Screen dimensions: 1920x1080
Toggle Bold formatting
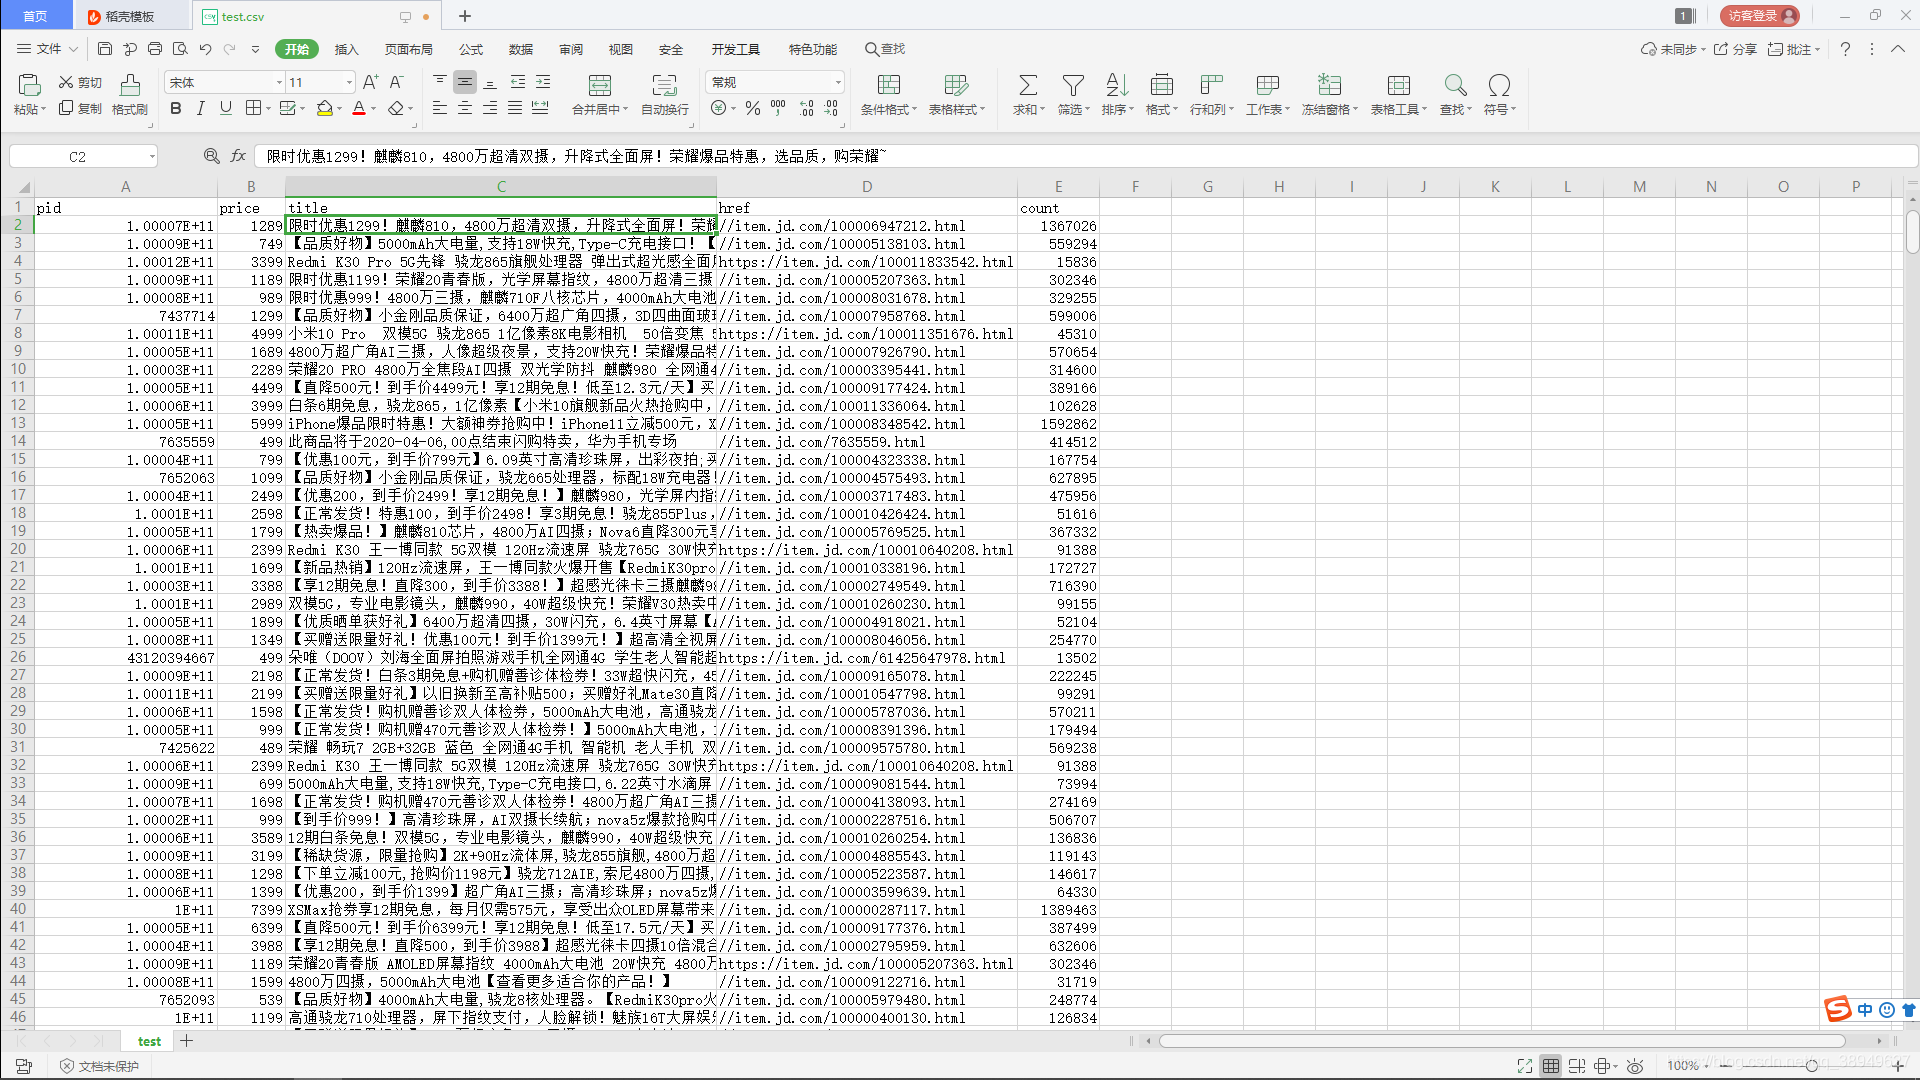pyautogui.click(x=176, y=108)
